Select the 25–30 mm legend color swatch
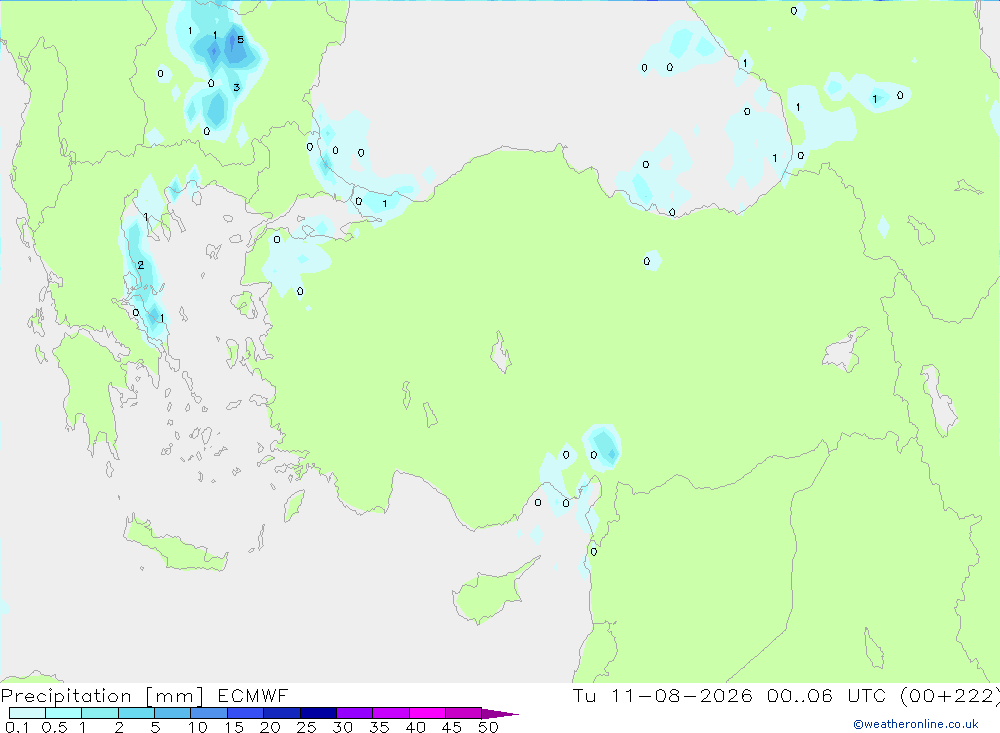Image resolution: width=1000 pixels, height=733 pixels. pos(318,713)
